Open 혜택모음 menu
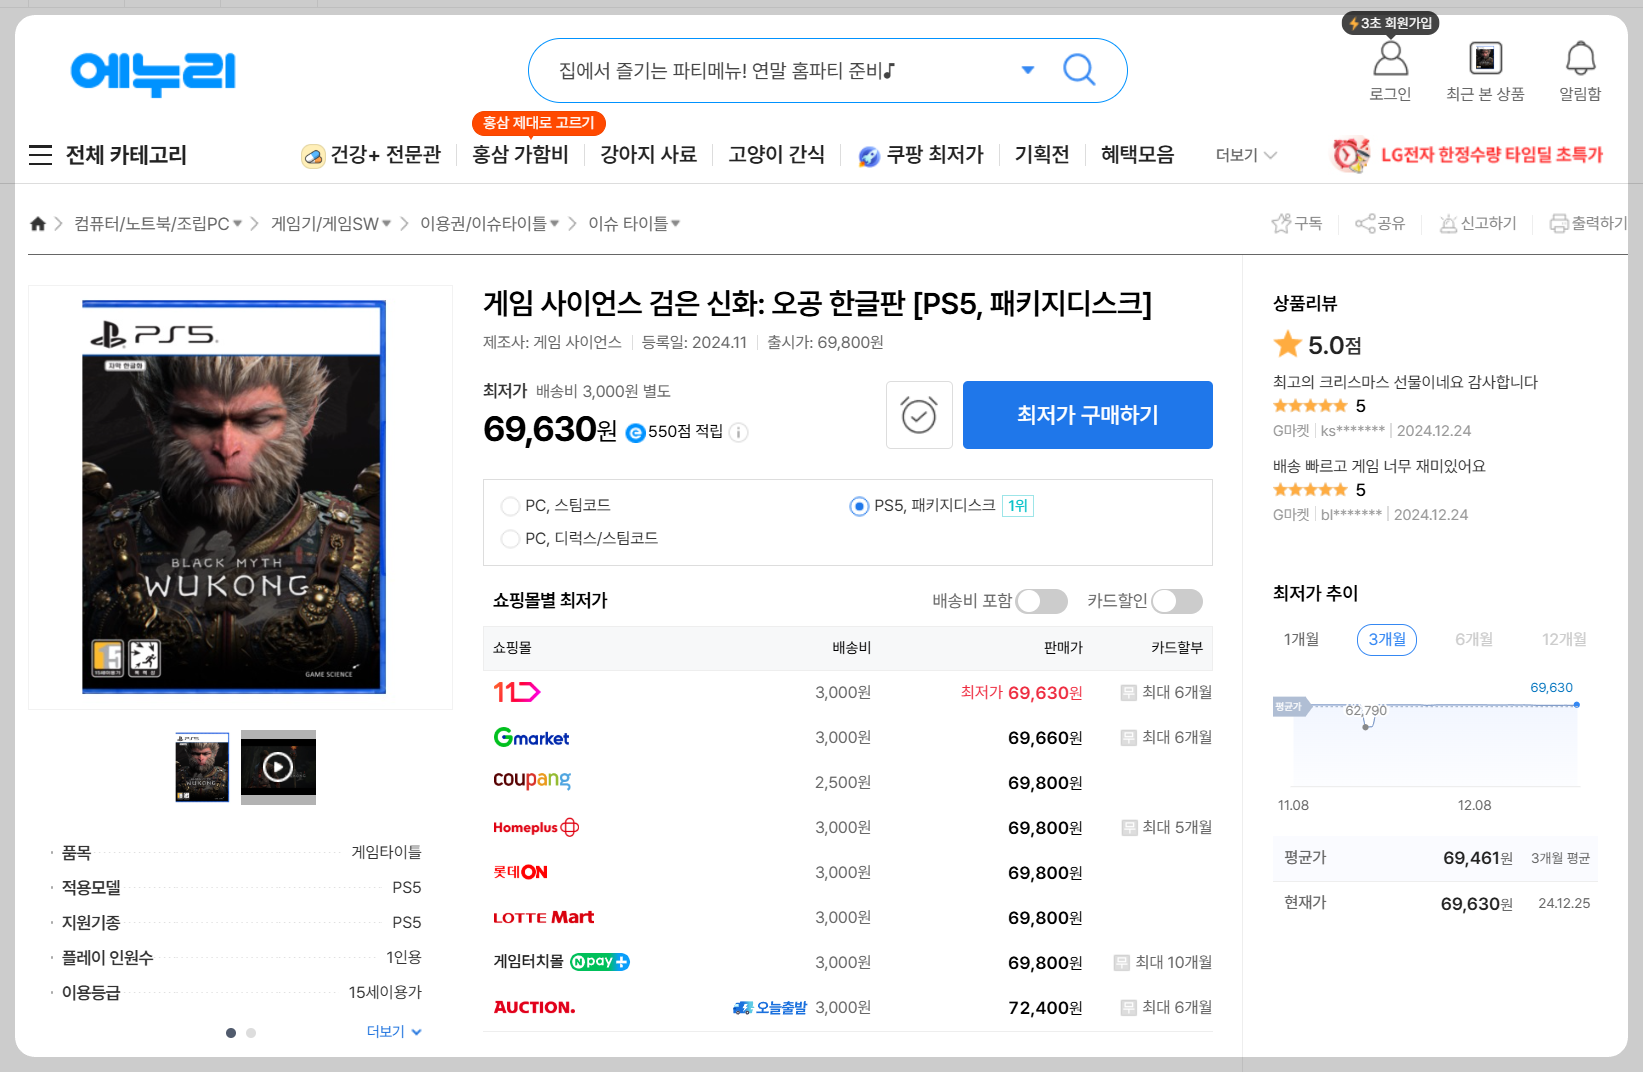This screenshot has height=1072, width=1643. tap(1137, 155)
